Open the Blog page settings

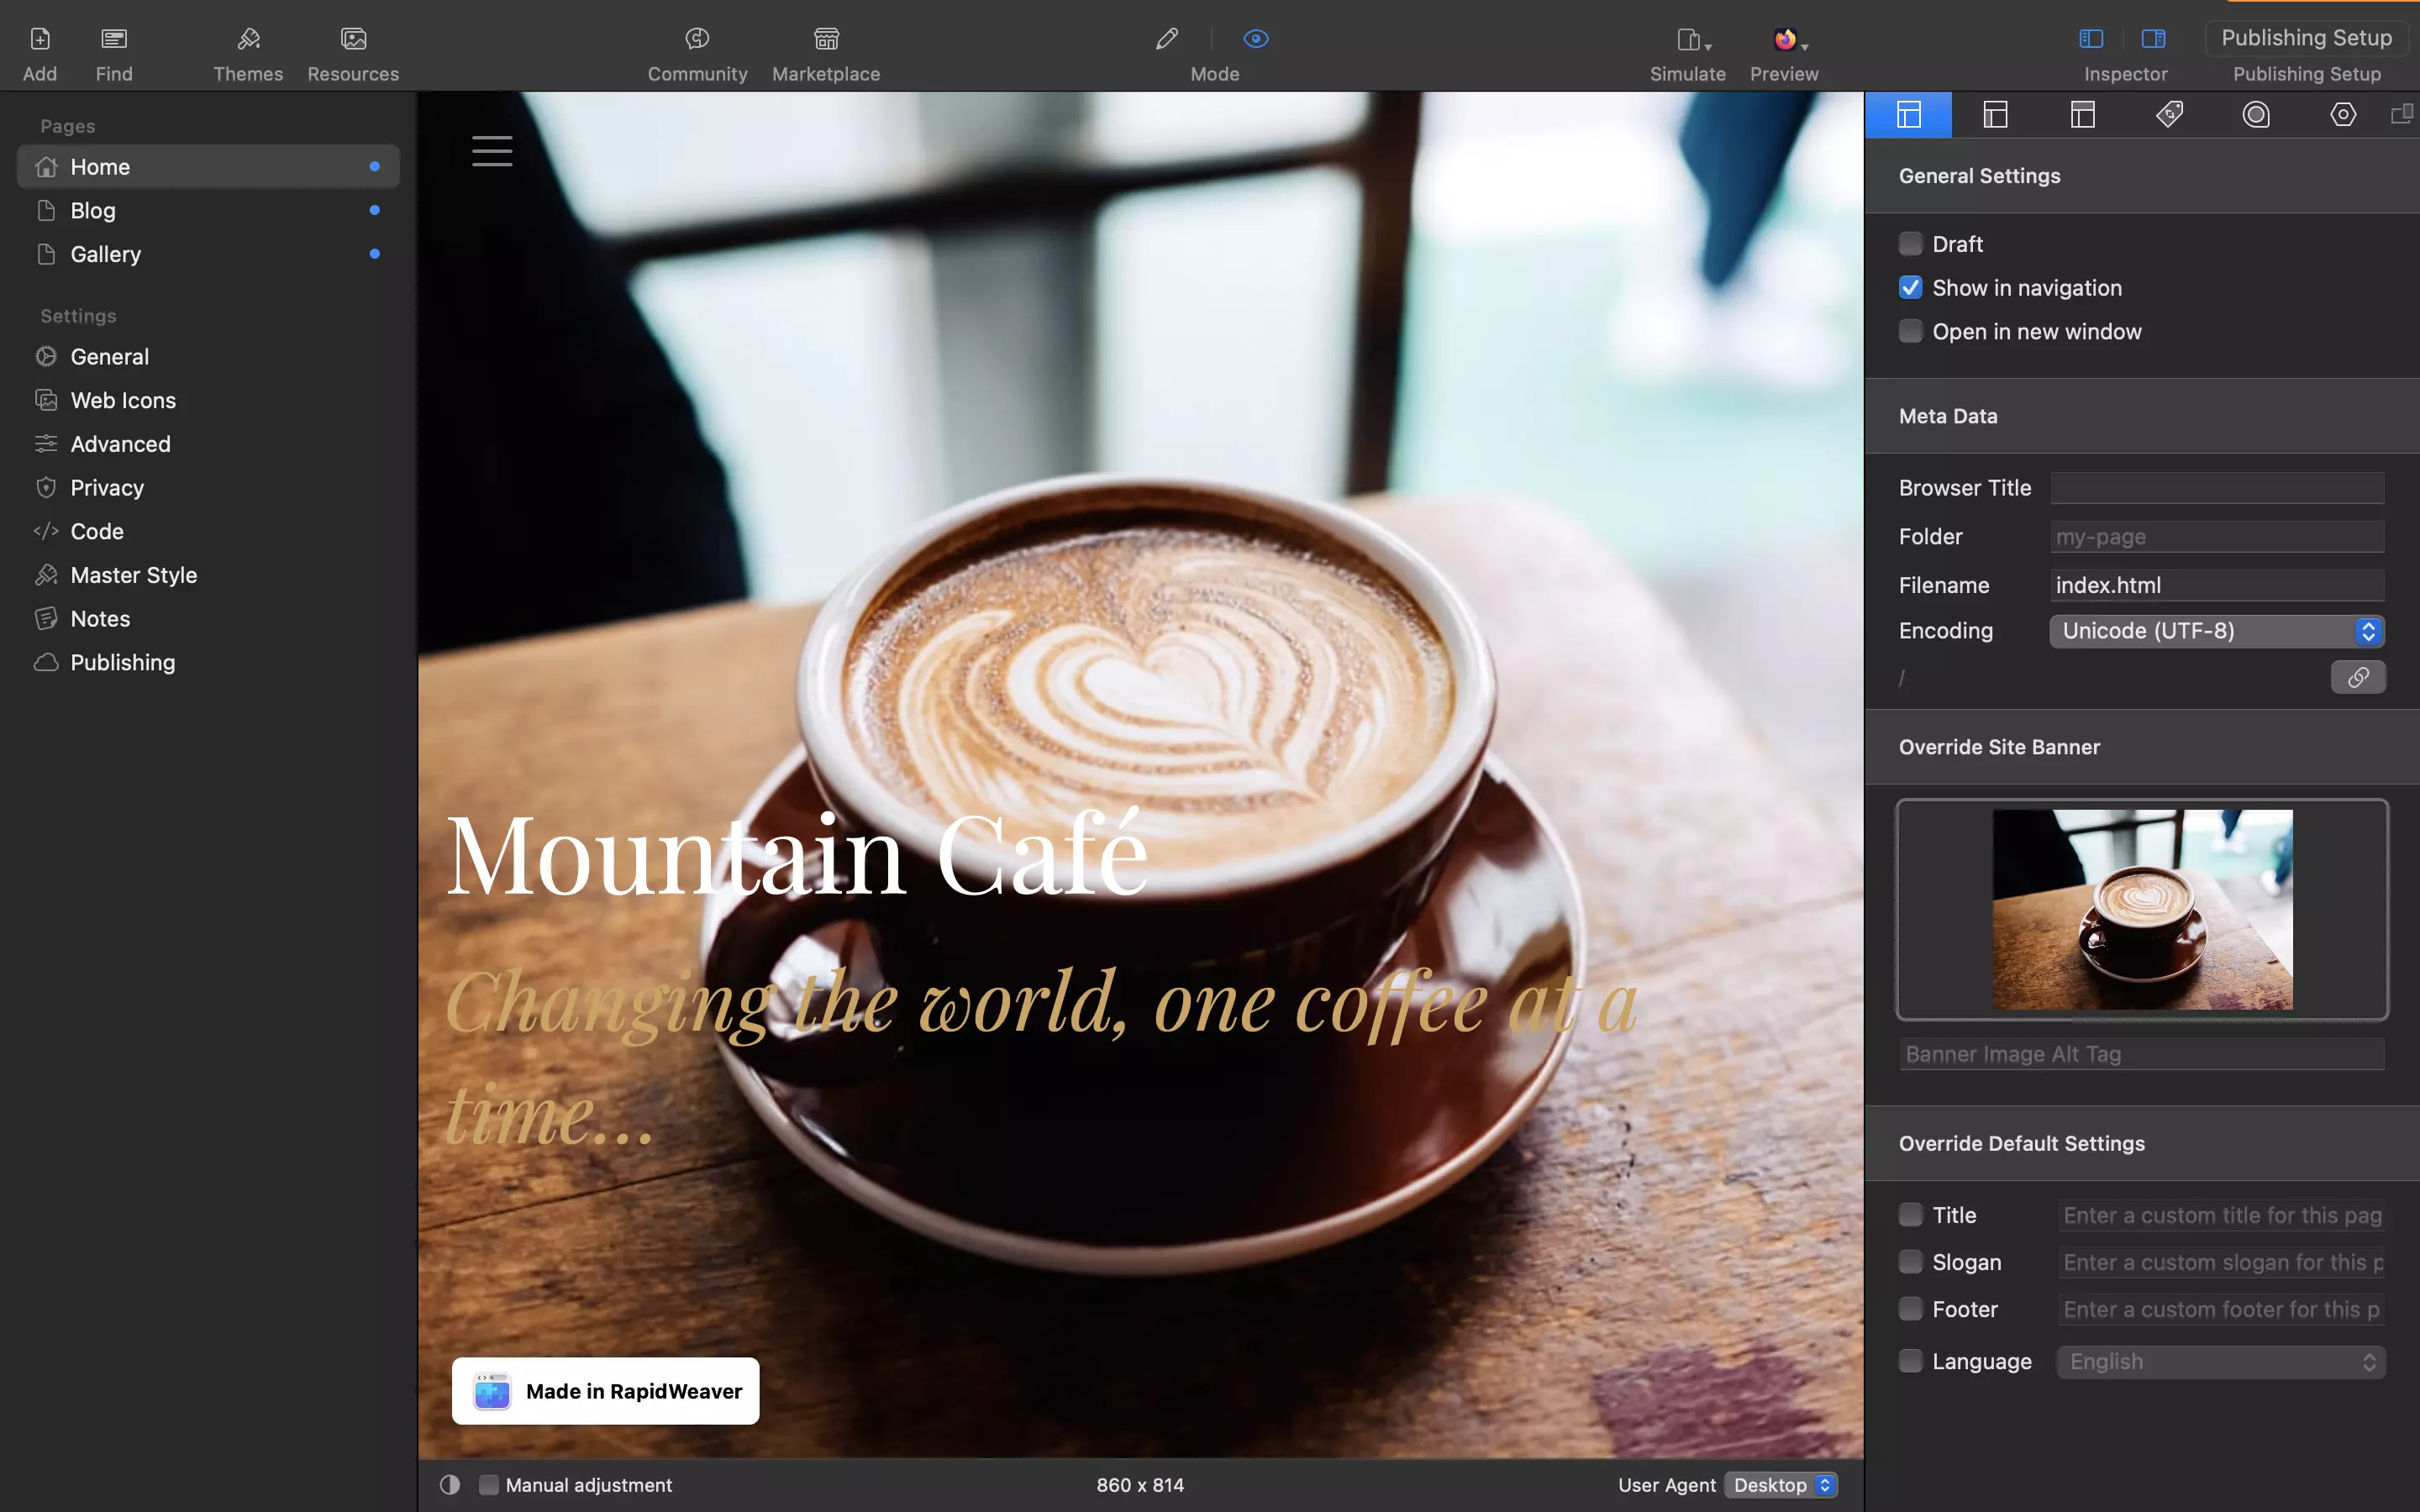(91, 209)
